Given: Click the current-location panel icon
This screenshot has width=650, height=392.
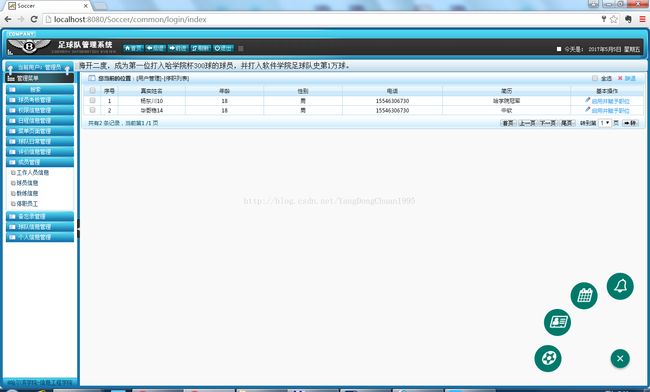Looking at the screenshot, I should click(x=92, y=78).
